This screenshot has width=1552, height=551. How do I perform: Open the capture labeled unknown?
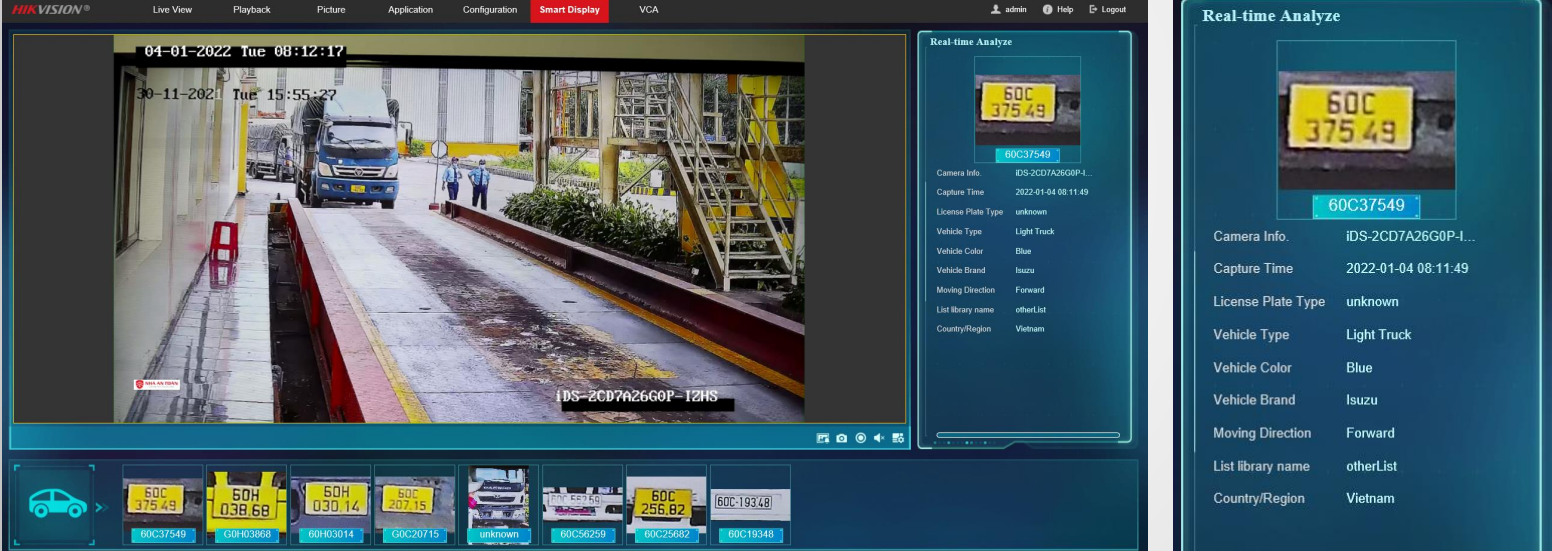498,502
